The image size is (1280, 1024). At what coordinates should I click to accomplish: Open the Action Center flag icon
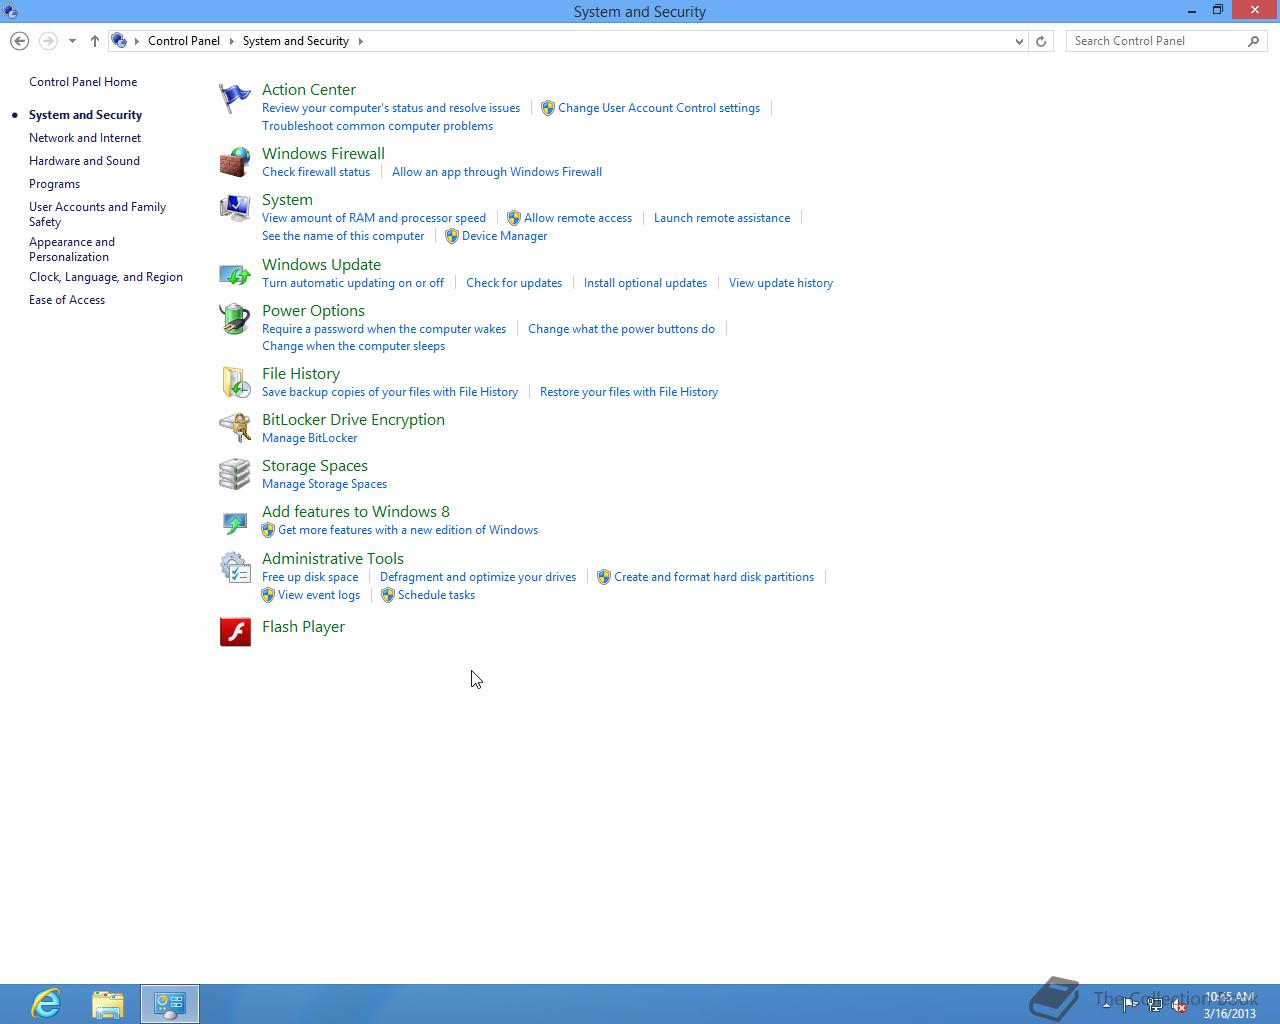click(235, 98)
